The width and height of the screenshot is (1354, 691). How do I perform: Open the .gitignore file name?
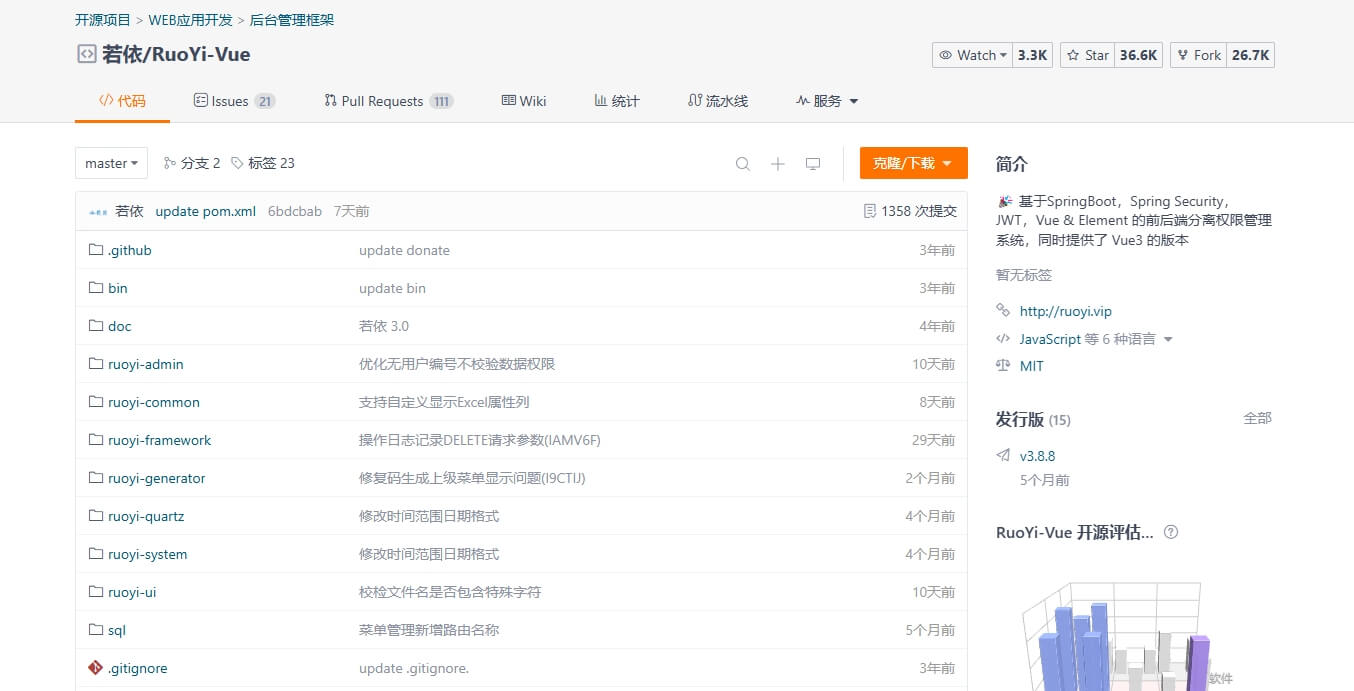click(138, 668)
